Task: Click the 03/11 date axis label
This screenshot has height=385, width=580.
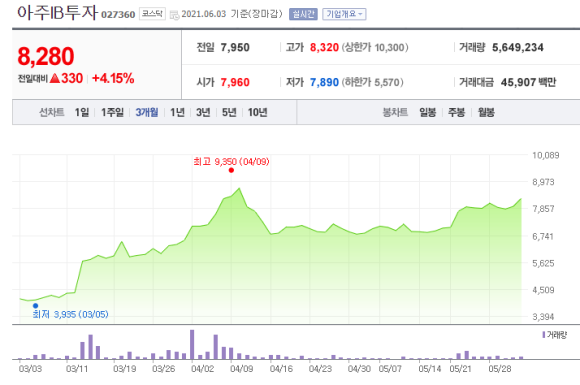Action: click(77, 369)
